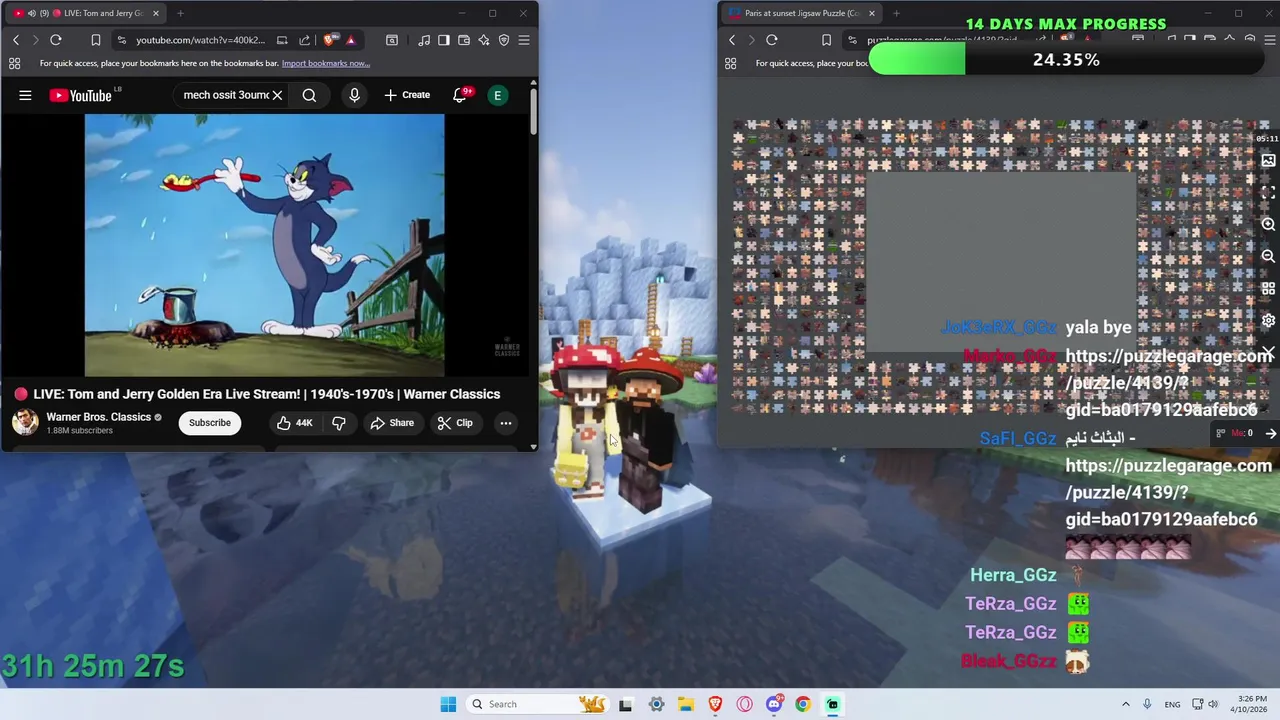This screenshot has width=1280, height=720.
Task: Open a new tab in puzzle window
Action: (896, 13)
